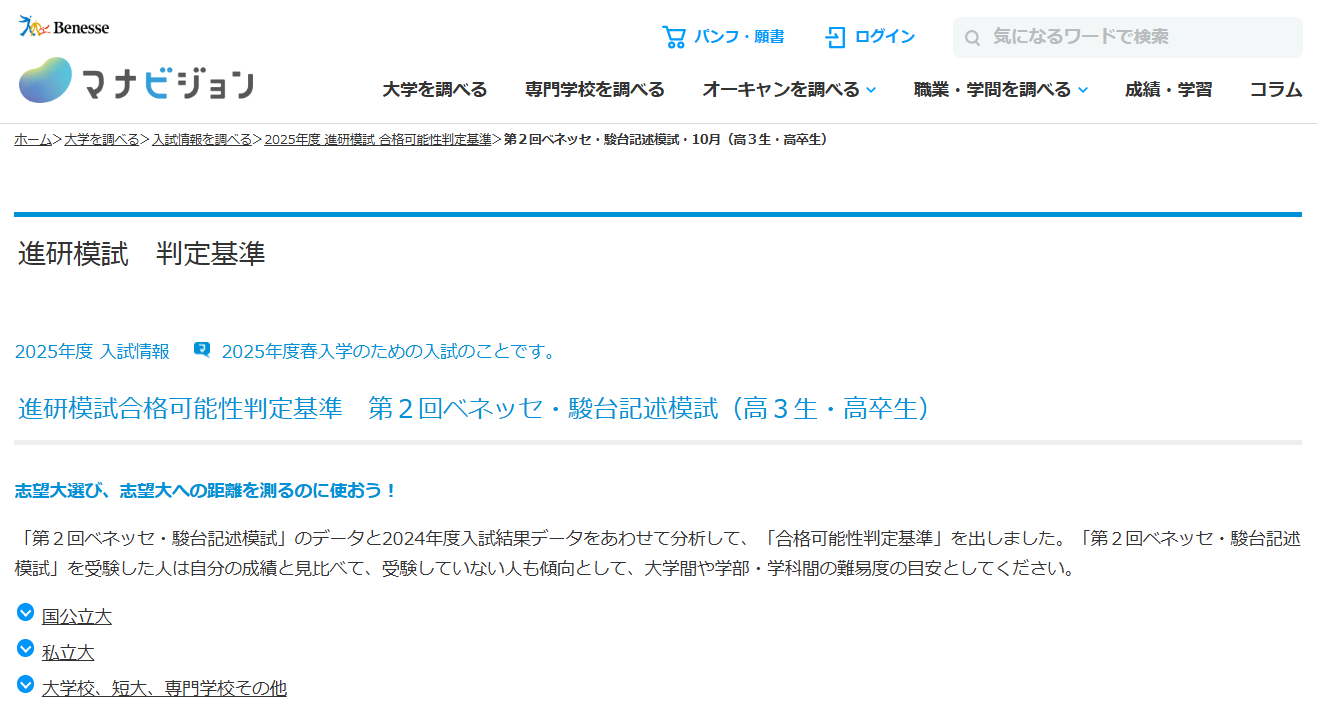Expand the 大学校、短大、専門学校その他 section
Viewport: 1317px width, 717px height.
point(163,688)
